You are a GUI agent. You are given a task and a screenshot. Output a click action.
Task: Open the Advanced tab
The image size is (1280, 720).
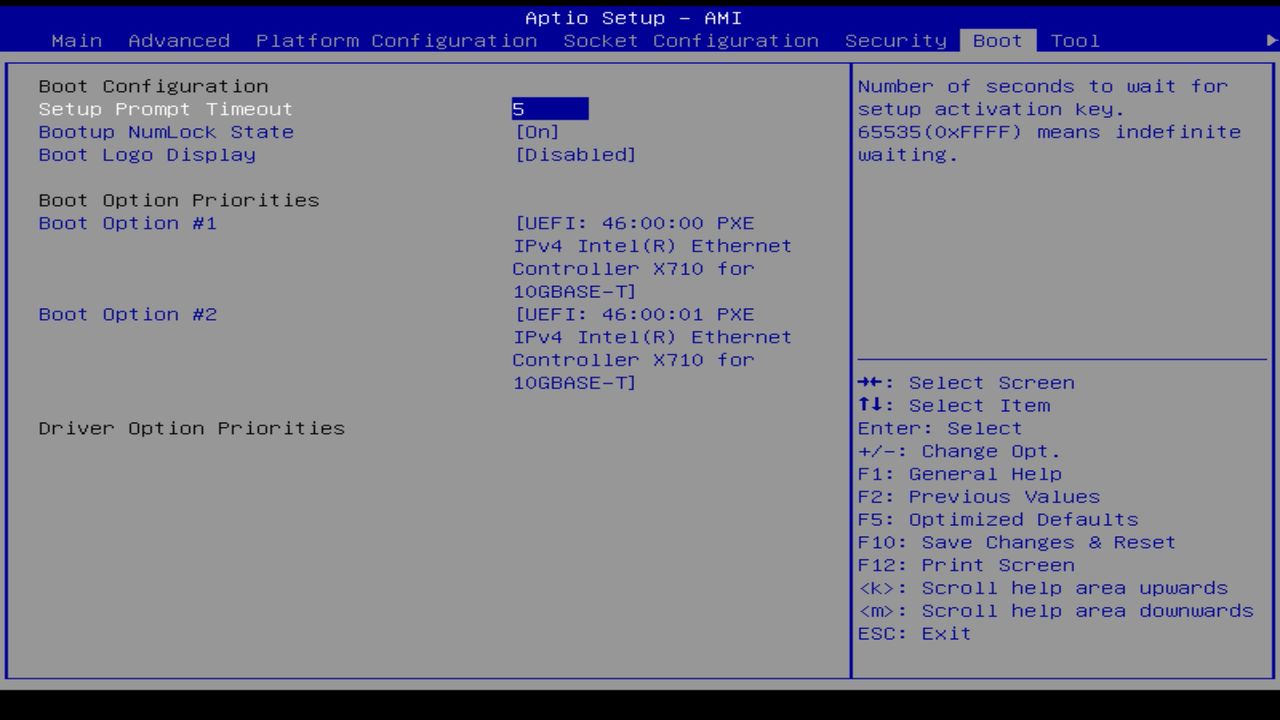point(178,40)
